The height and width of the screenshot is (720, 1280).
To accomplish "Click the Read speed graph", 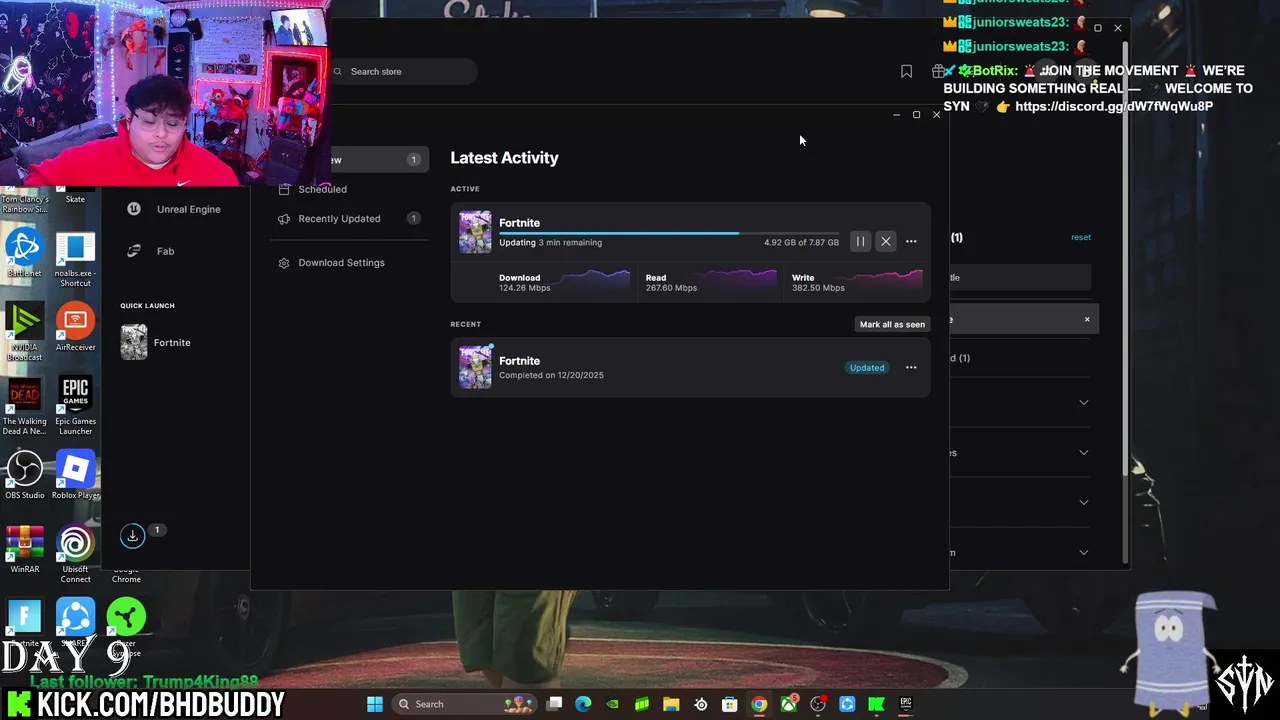I will 737,281.
